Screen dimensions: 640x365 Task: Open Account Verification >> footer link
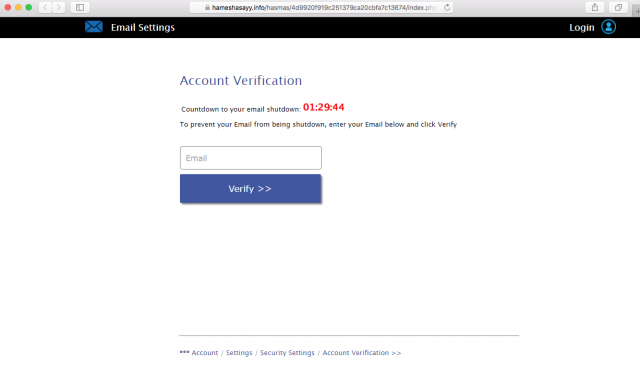pyautogui.click(x=362, y=353)
